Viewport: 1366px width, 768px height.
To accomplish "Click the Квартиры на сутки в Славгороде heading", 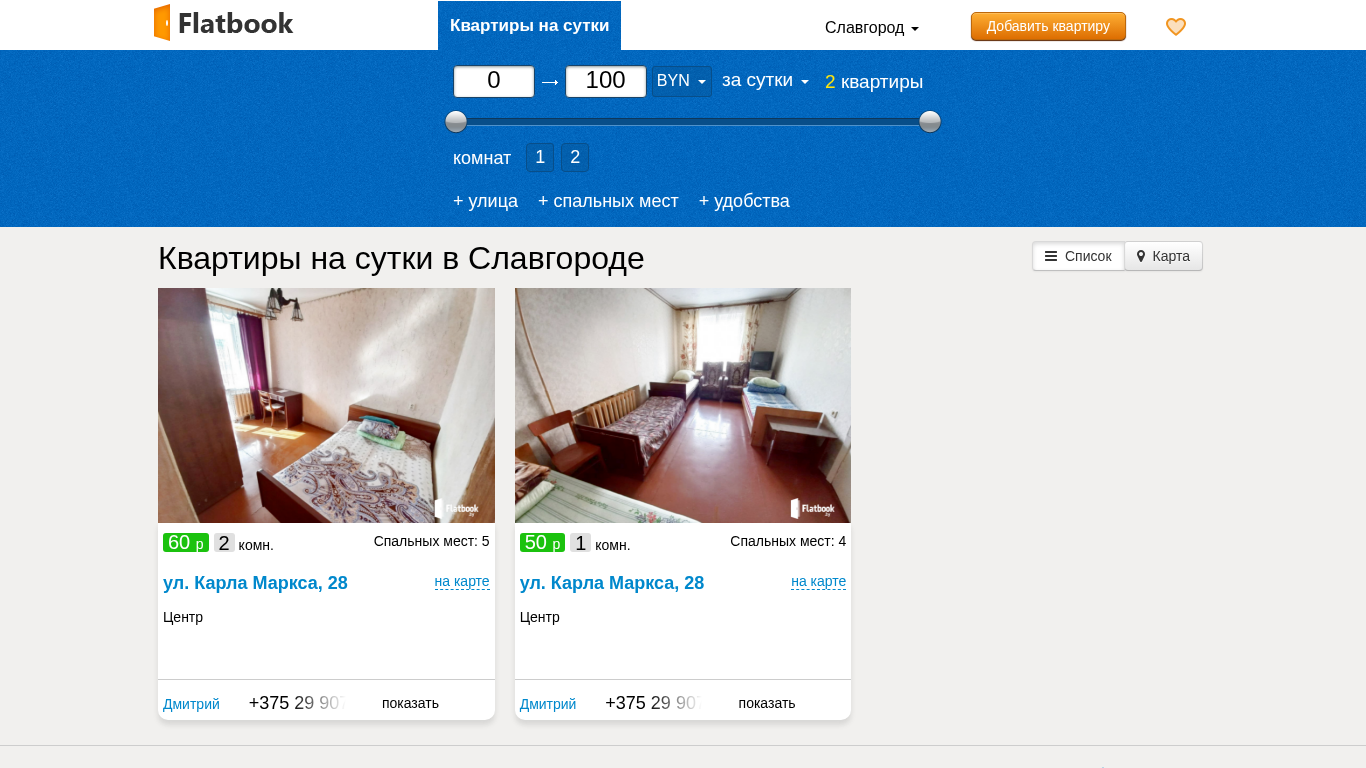I will click(401, 258).
